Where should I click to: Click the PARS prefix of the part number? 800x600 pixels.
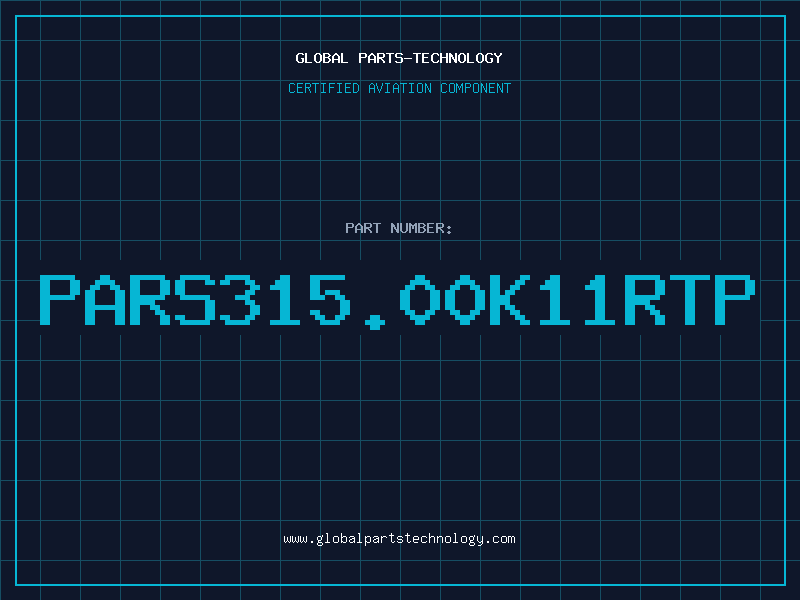point(128,300)
